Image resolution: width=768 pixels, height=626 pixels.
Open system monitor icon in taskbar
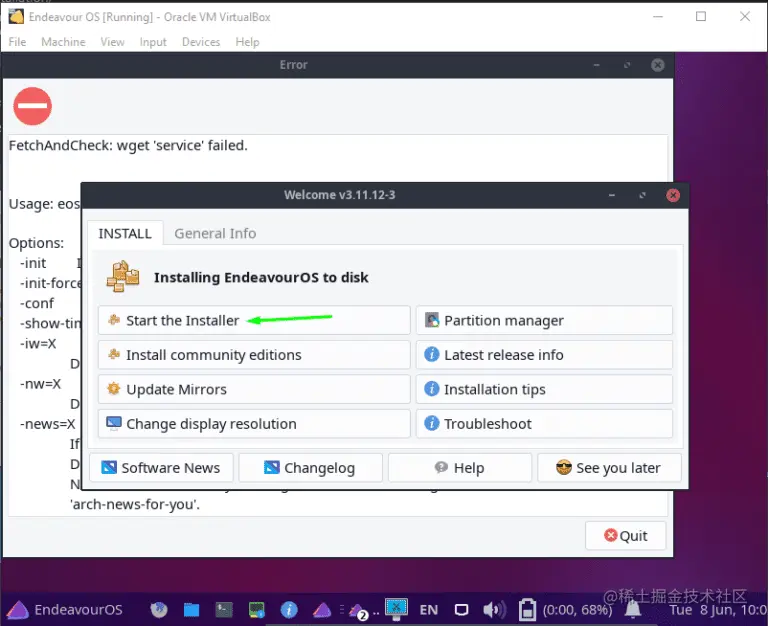point(257,610)
